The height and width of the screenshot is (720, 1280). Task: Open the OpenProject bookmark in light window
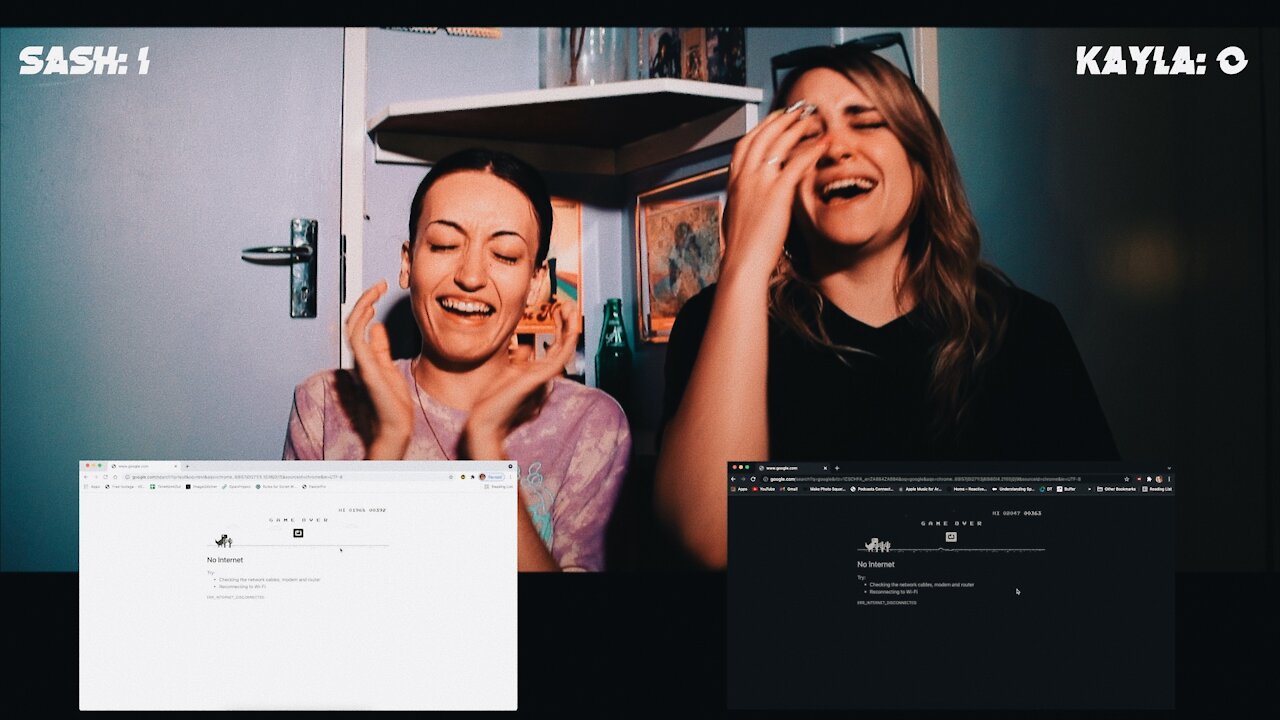237,487
